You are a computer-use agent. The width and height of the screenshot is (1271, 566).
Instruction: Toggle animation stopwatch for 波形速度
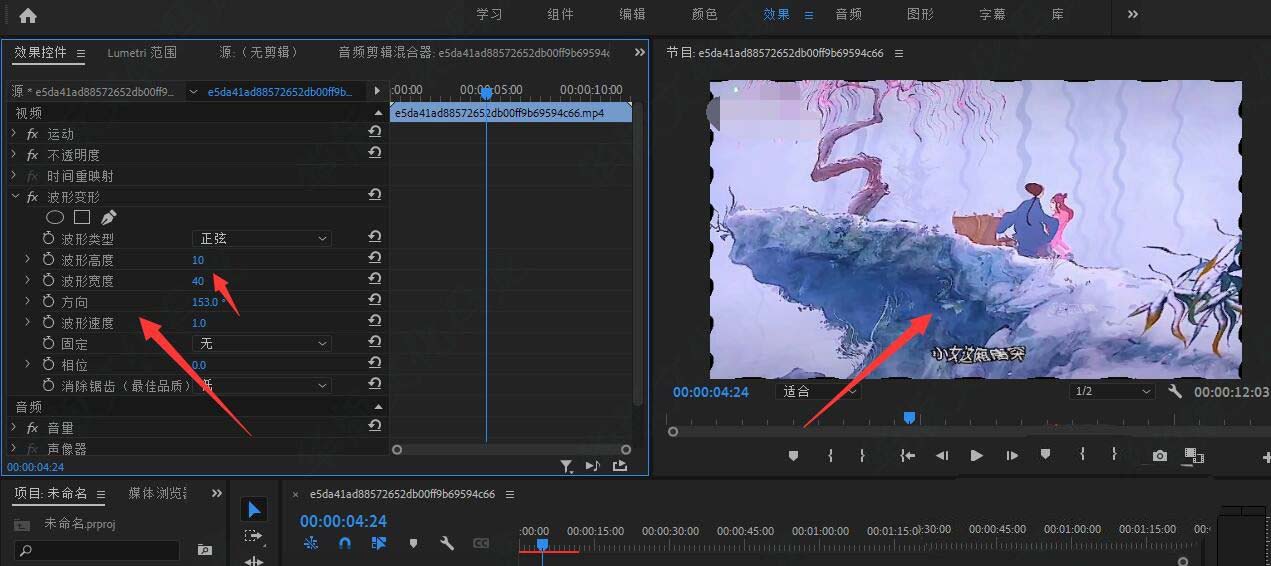point(48,322)
